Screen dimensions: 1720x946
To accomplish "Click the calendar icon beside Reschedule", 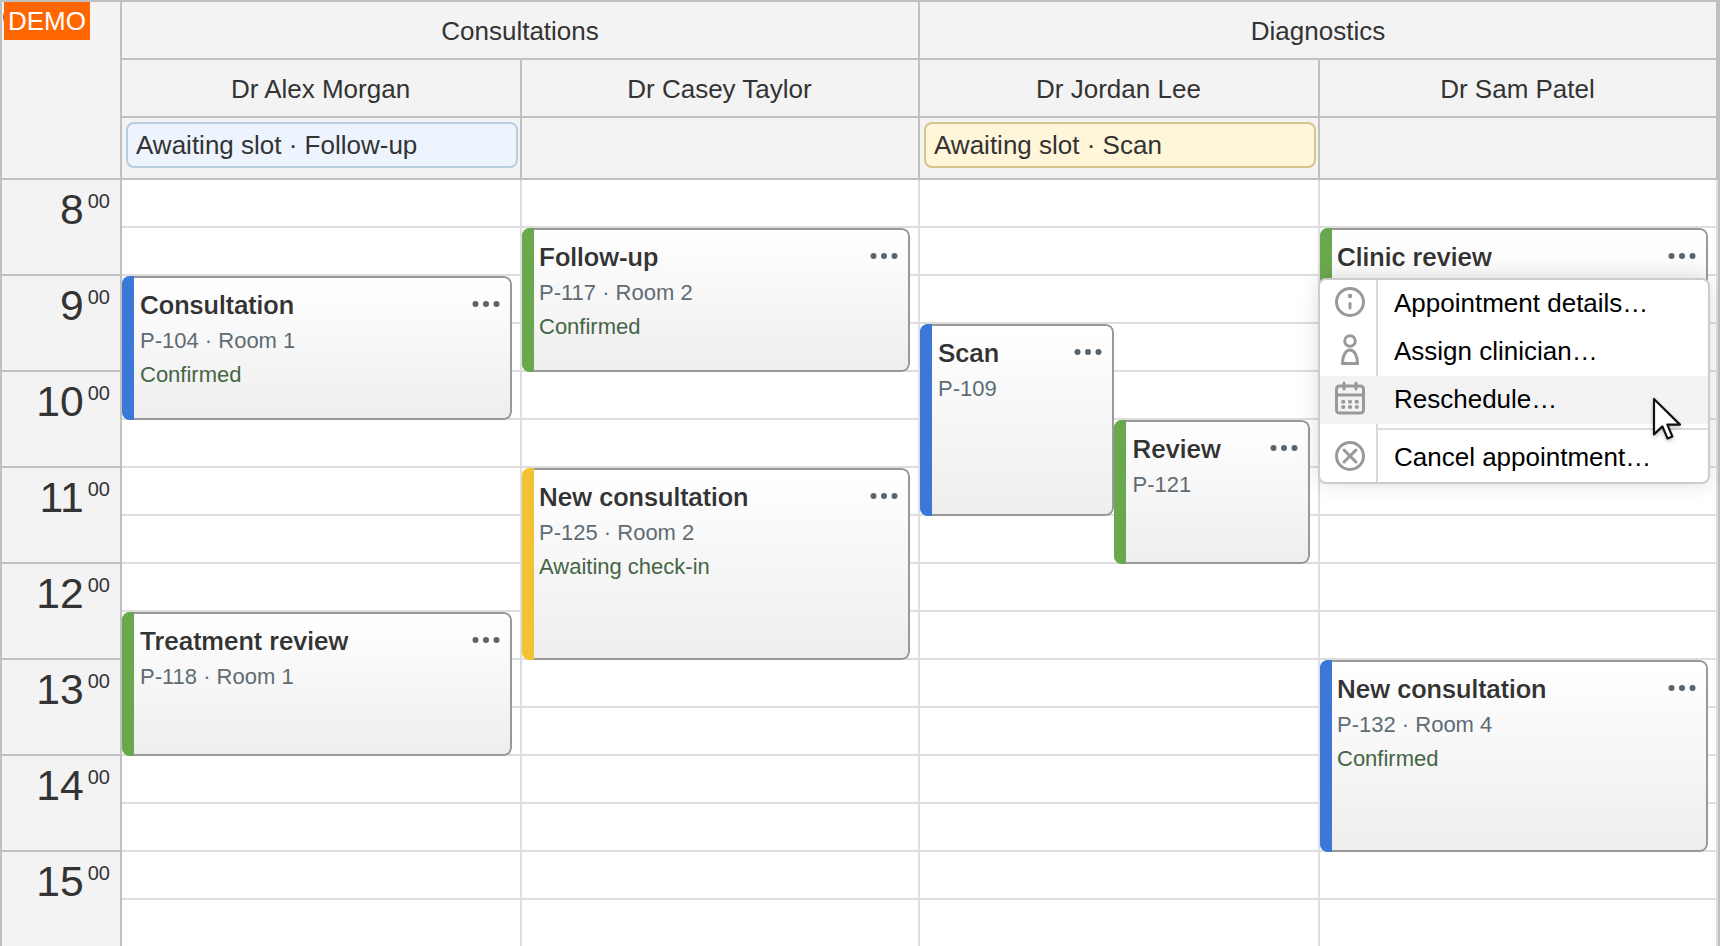I will click(1350, 398).
